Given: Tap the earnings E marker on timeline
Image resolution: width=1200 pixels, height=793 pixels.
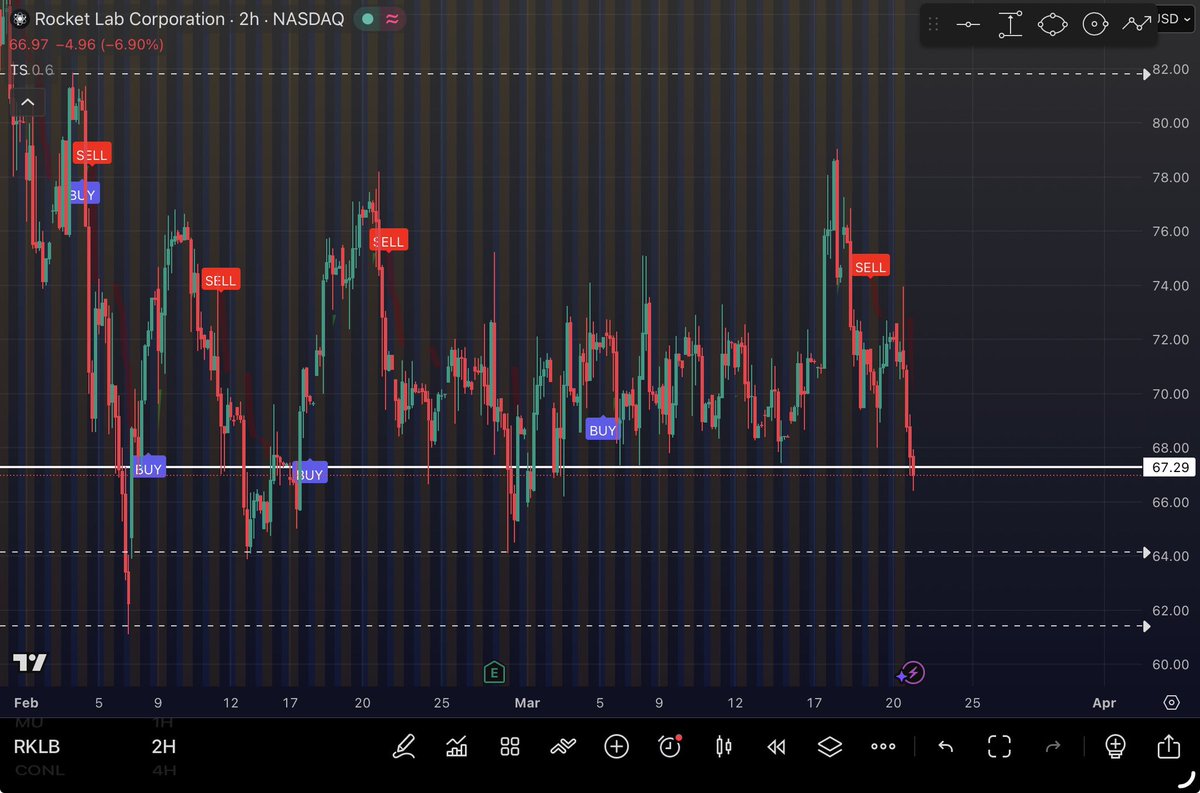Looking at the screenshot, I should click(494, 672).
